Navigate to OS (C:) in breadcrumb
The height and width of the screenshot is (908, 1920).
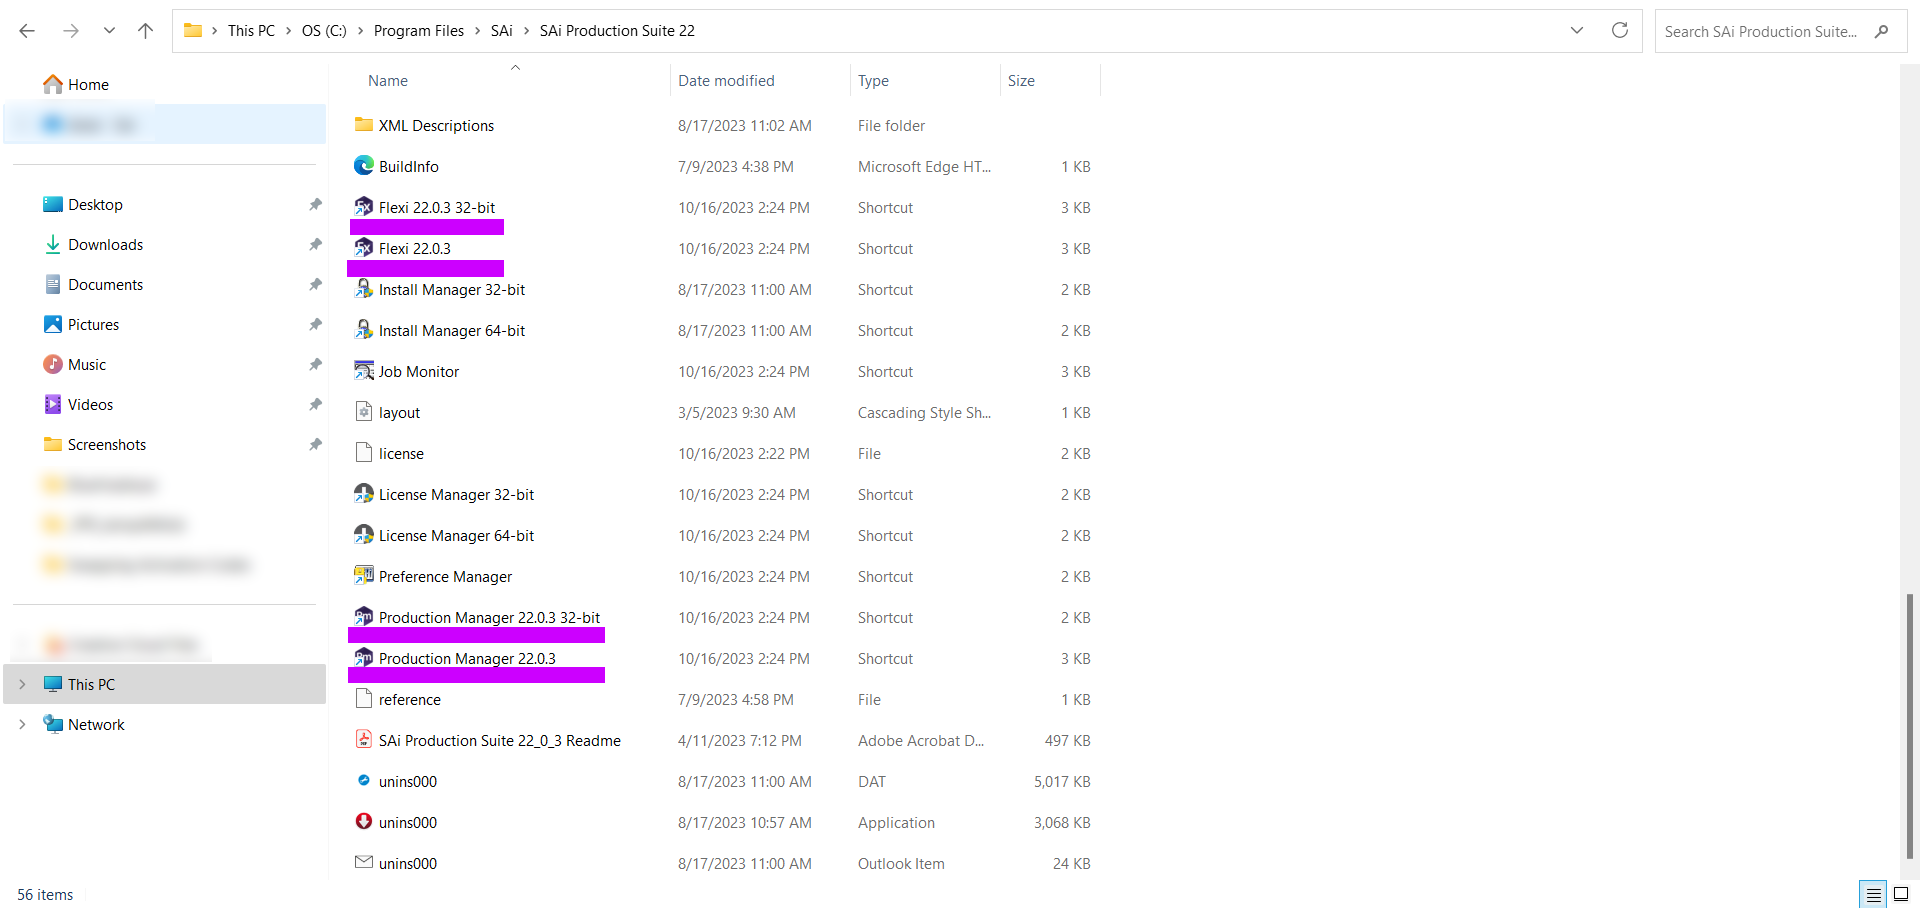click(324, 31)
